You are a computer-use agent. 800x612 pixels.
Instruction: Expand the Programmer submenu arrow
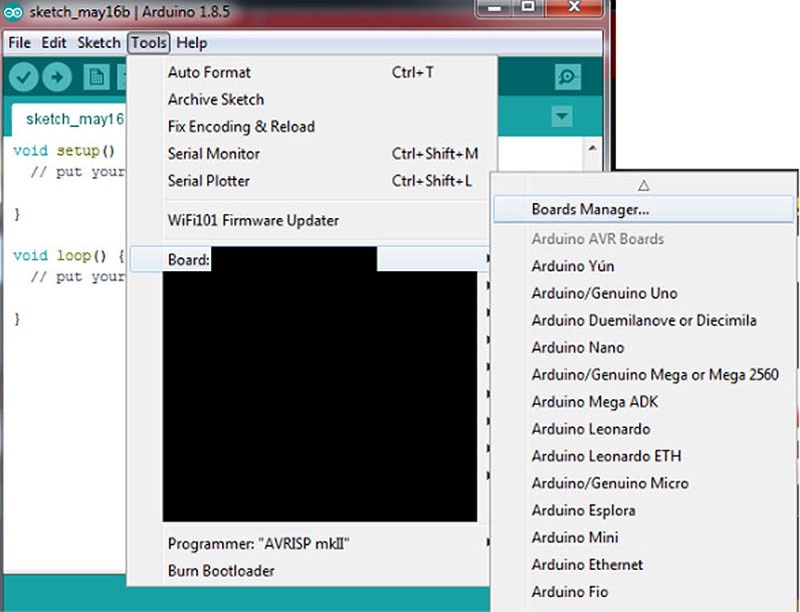pyautogui.click(x=486, y=544)
